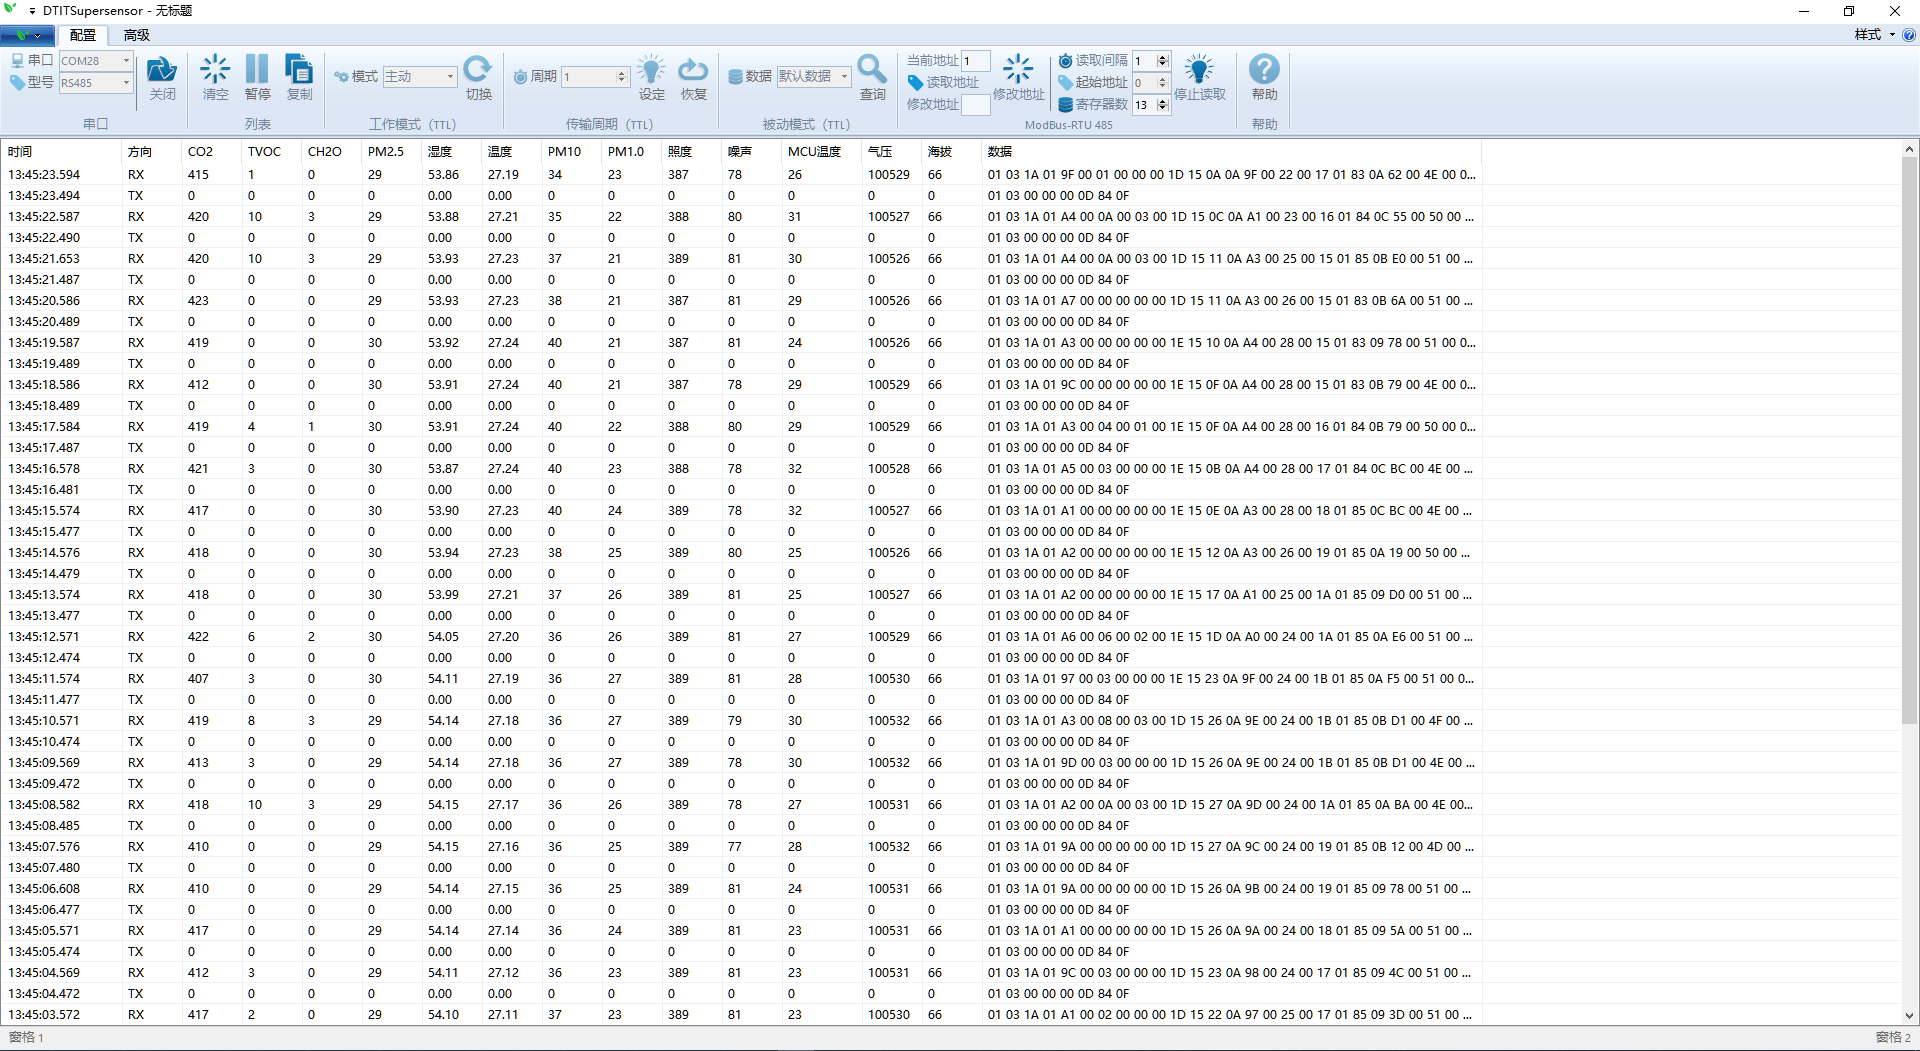
Task: Open the COM28 serial port dropdown
Action: click(x=126, y=60)
